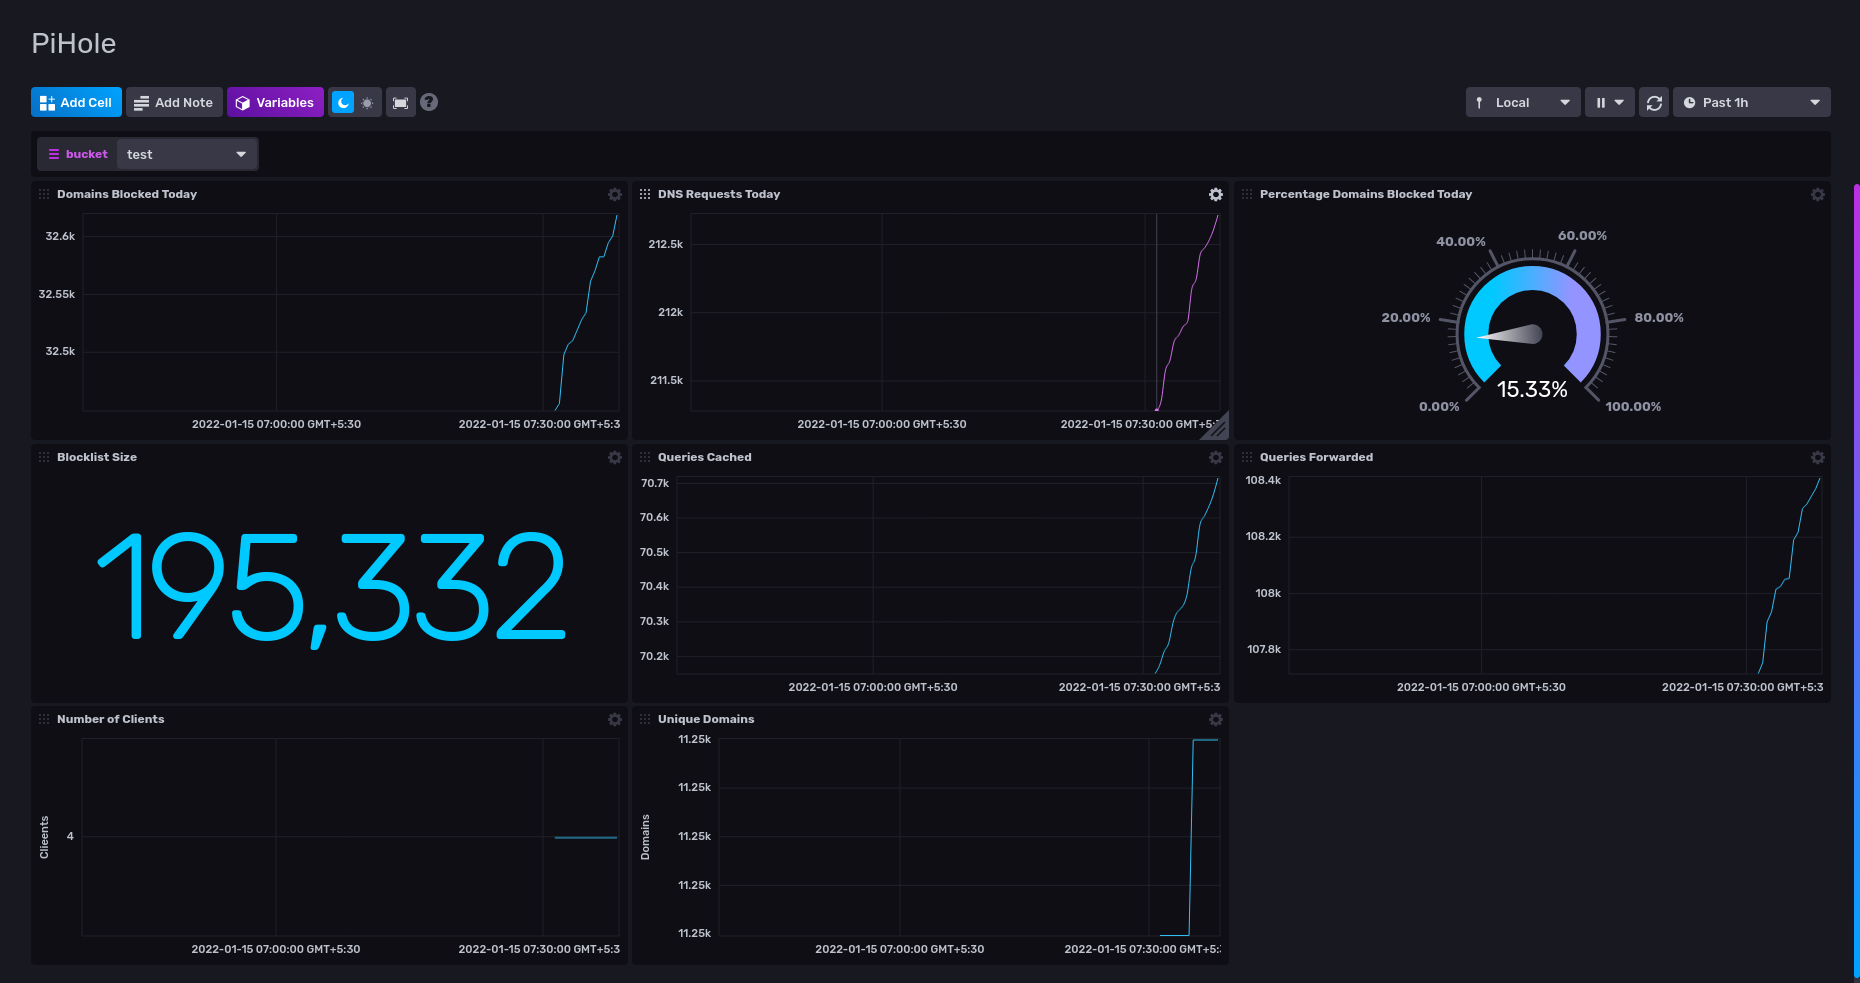
Task: Click the Add Note button
Action: [174, 102]
